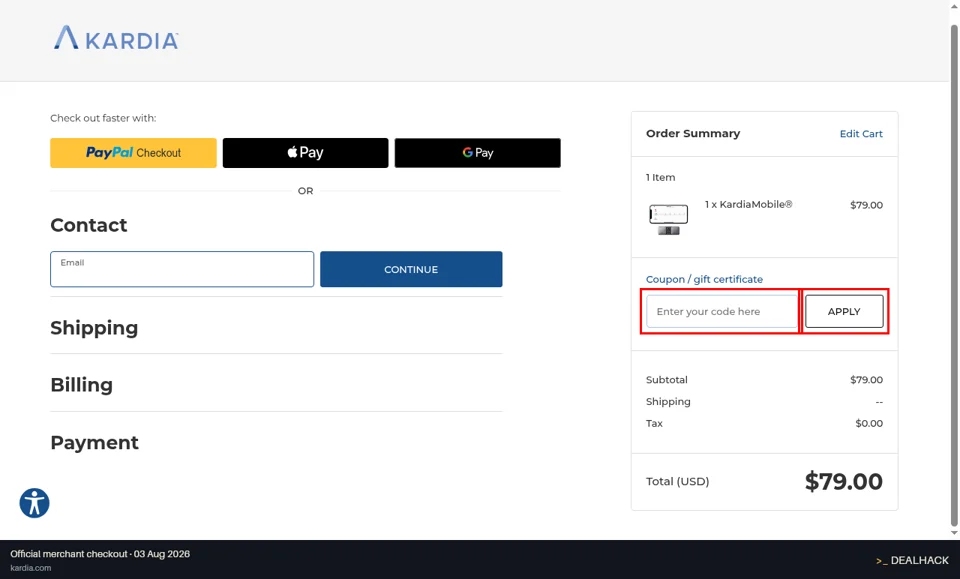Focus the Email input field
960x579 pixels.
182,269
